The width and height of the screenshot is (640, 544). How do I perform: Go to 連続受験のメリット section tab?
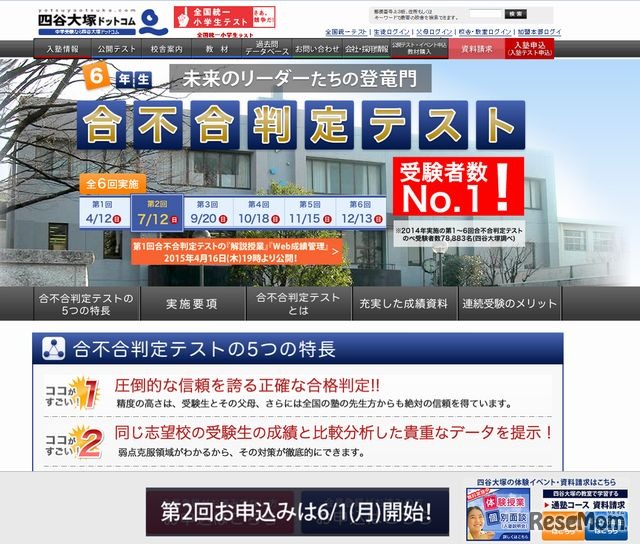510,304
